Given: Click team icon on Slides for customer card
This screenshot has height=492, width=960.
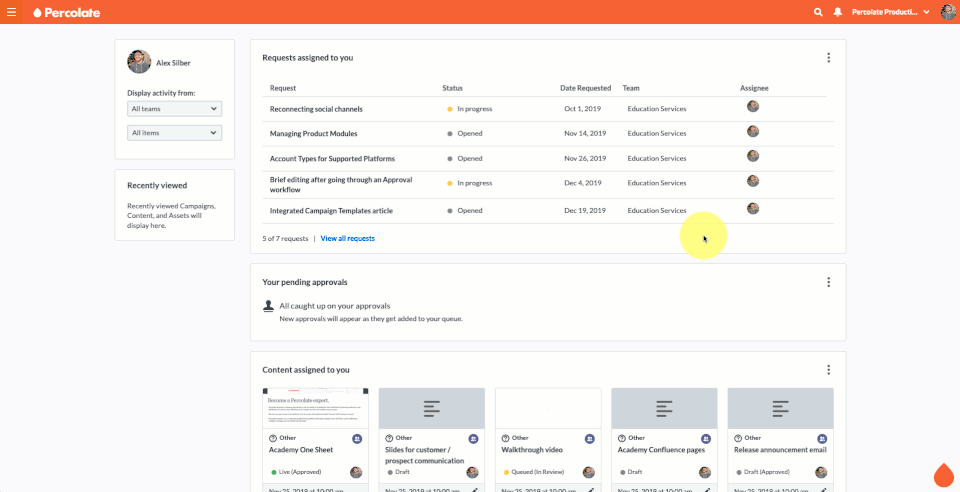Looking at the screenshot, I should coord(473,439).
